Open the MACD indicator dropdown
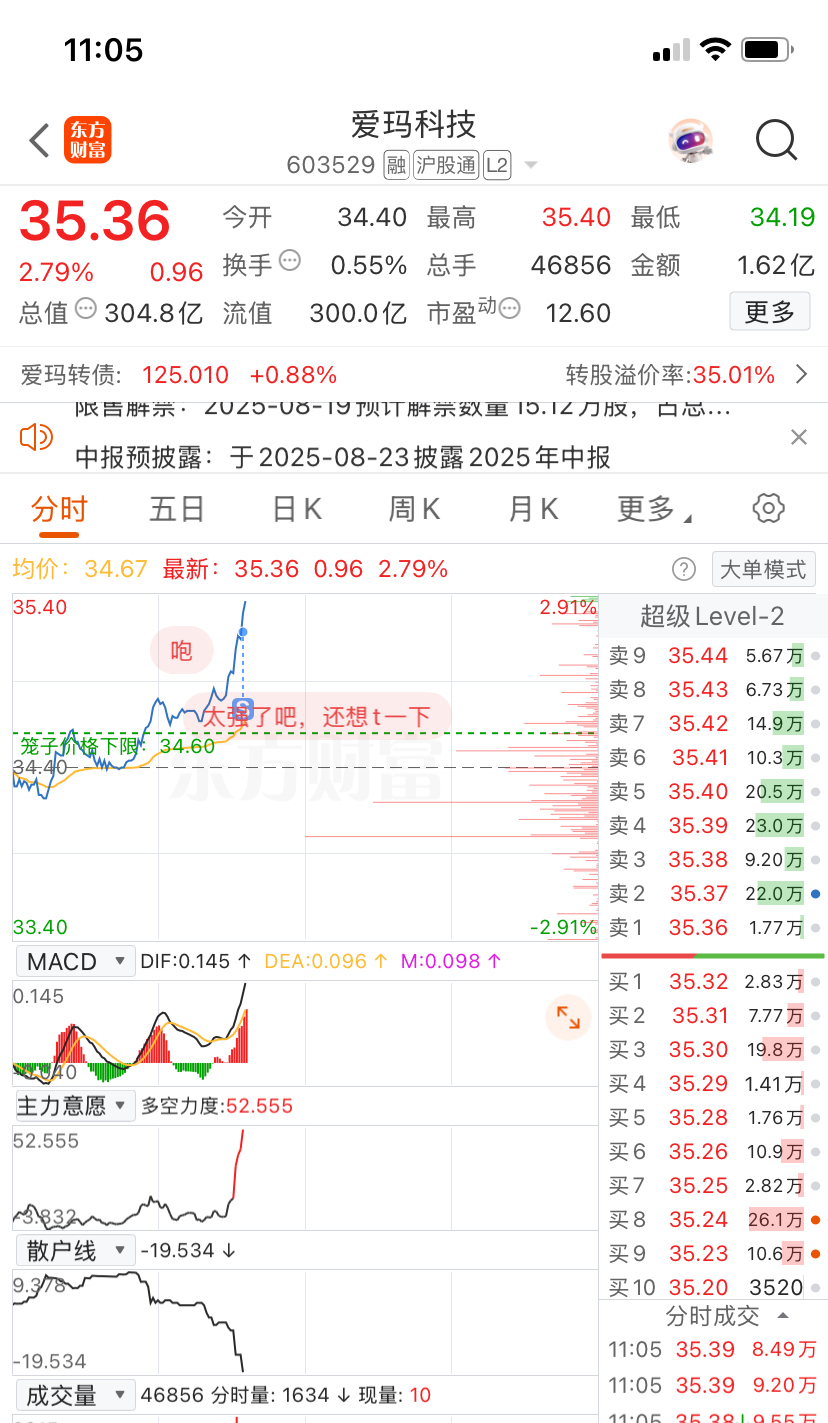Viewport: 828px width, 1423px height. [x=75, y=961]
